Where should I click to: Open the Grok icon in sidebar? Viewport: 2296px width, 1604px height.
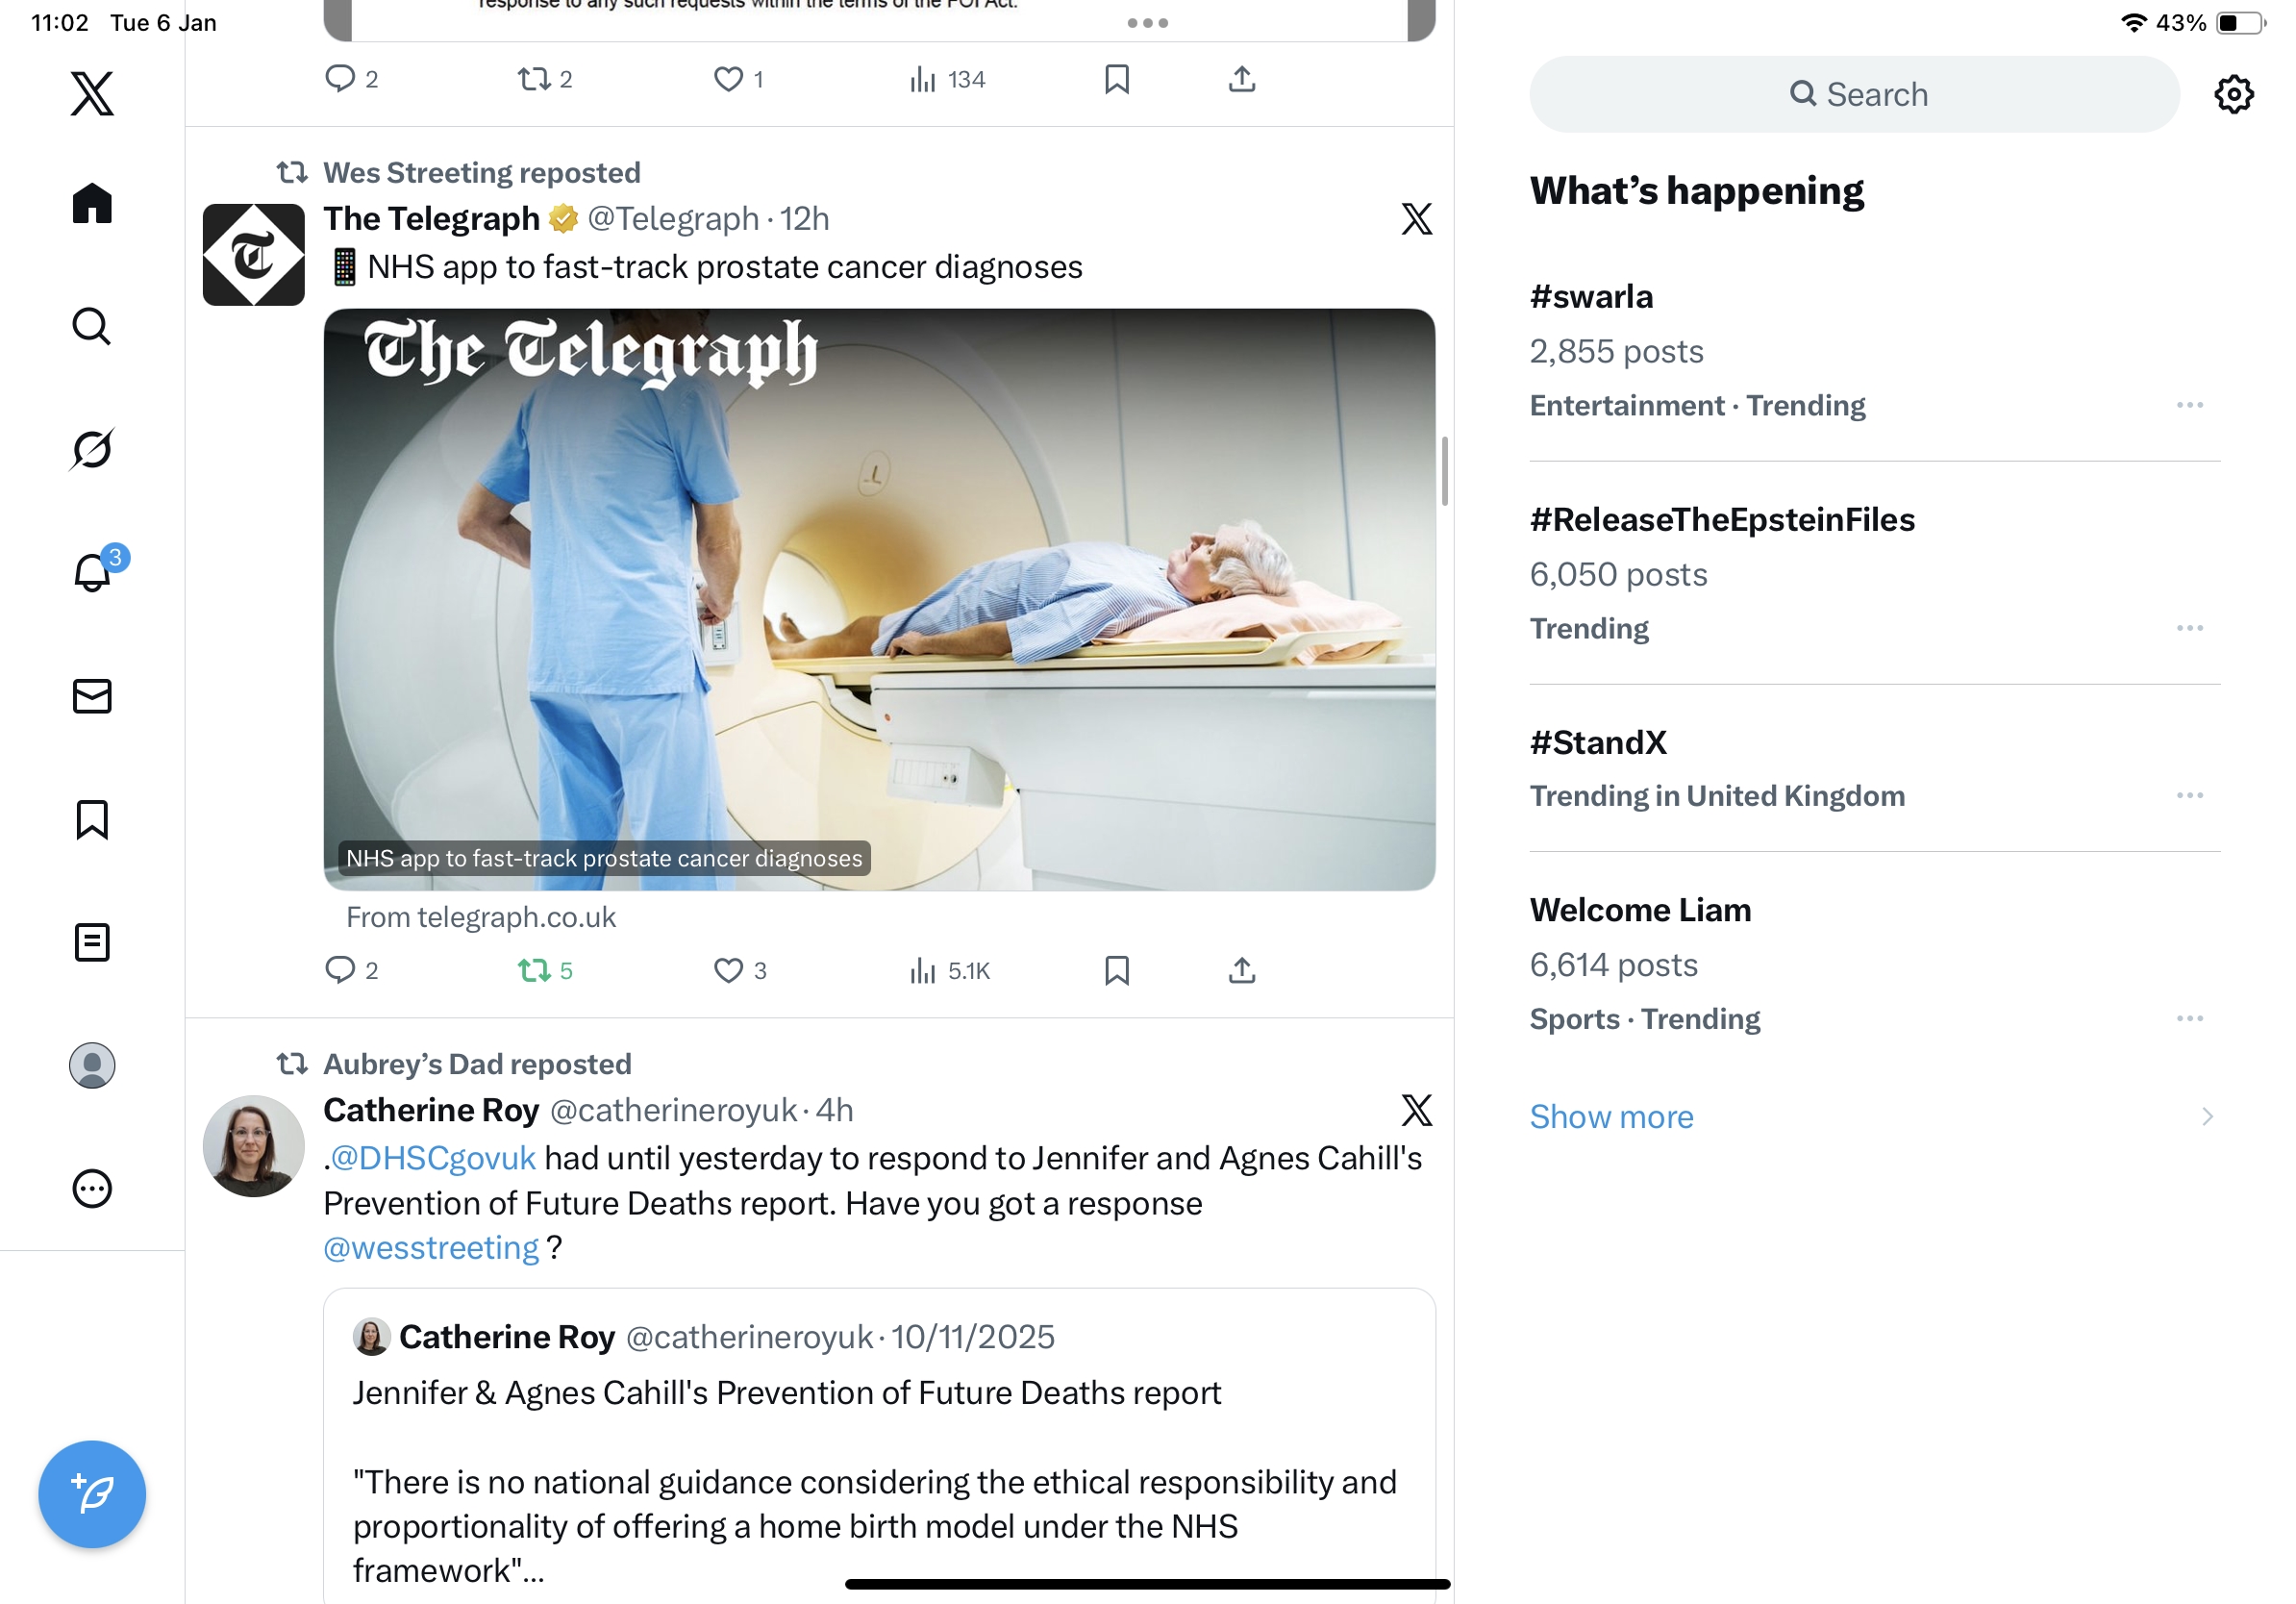point(92,449)
